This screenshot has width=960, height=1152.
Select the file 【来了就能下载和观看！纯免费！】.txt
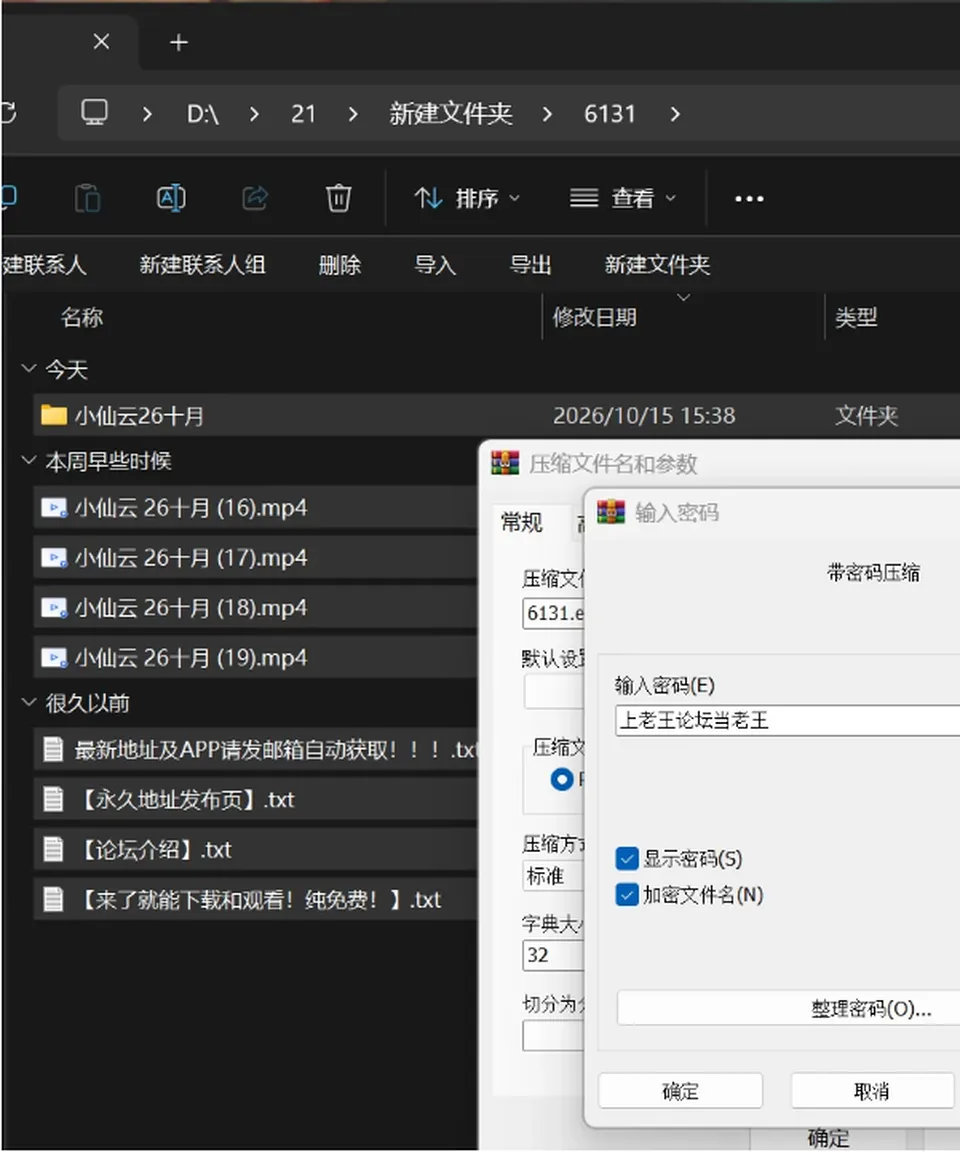click(x=256, y=899)
